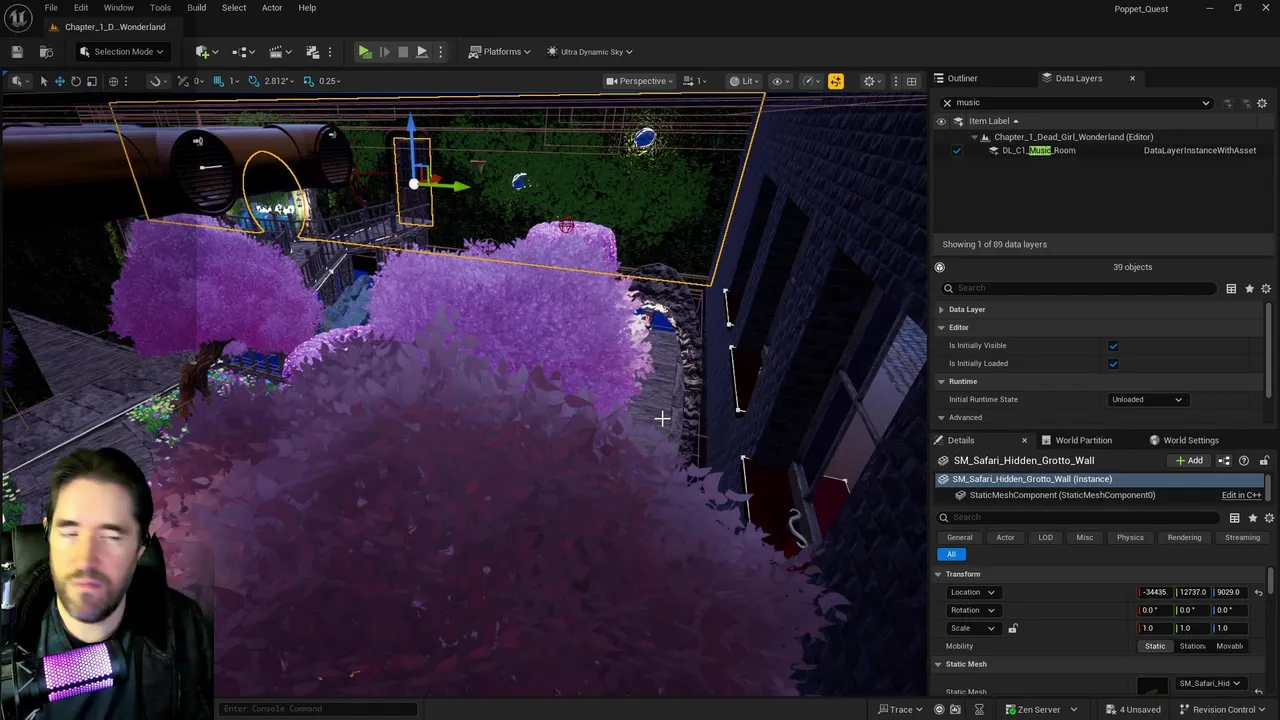The image size is (1280, 720).
Task: Open the Perspective view dropdown
Action: coord(641,81)
